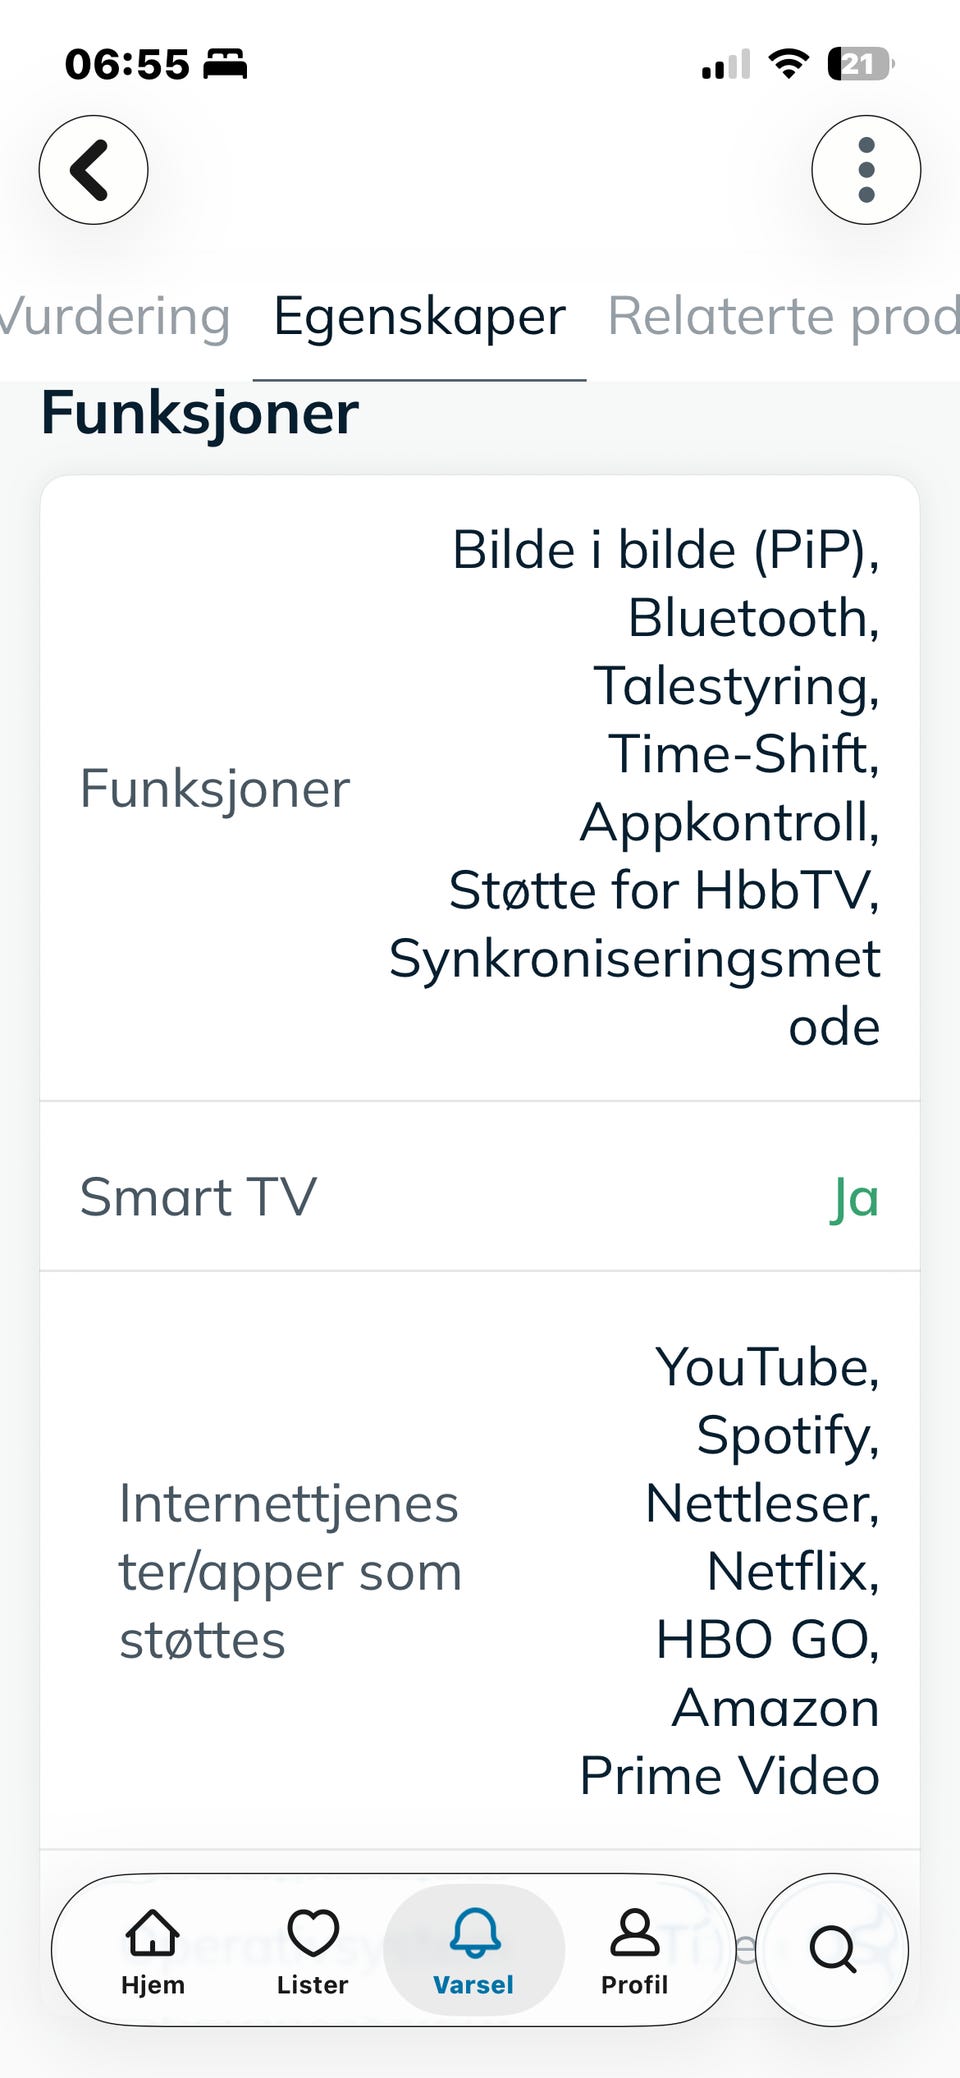960x2078 pixels.
Task: Tap the back arrow button
Action: pos(93,170)
